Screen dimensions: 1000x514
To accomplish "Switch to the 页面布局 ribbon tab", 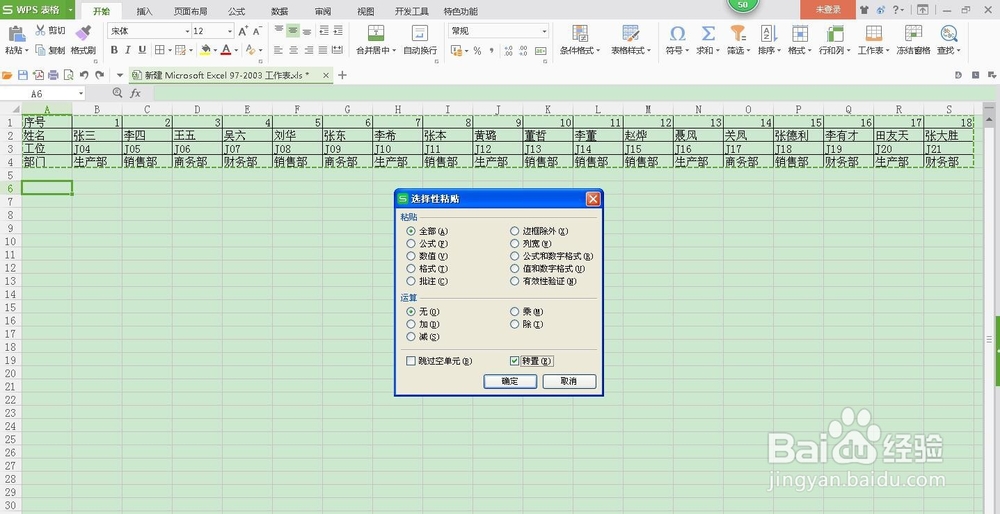I will 190,11.
